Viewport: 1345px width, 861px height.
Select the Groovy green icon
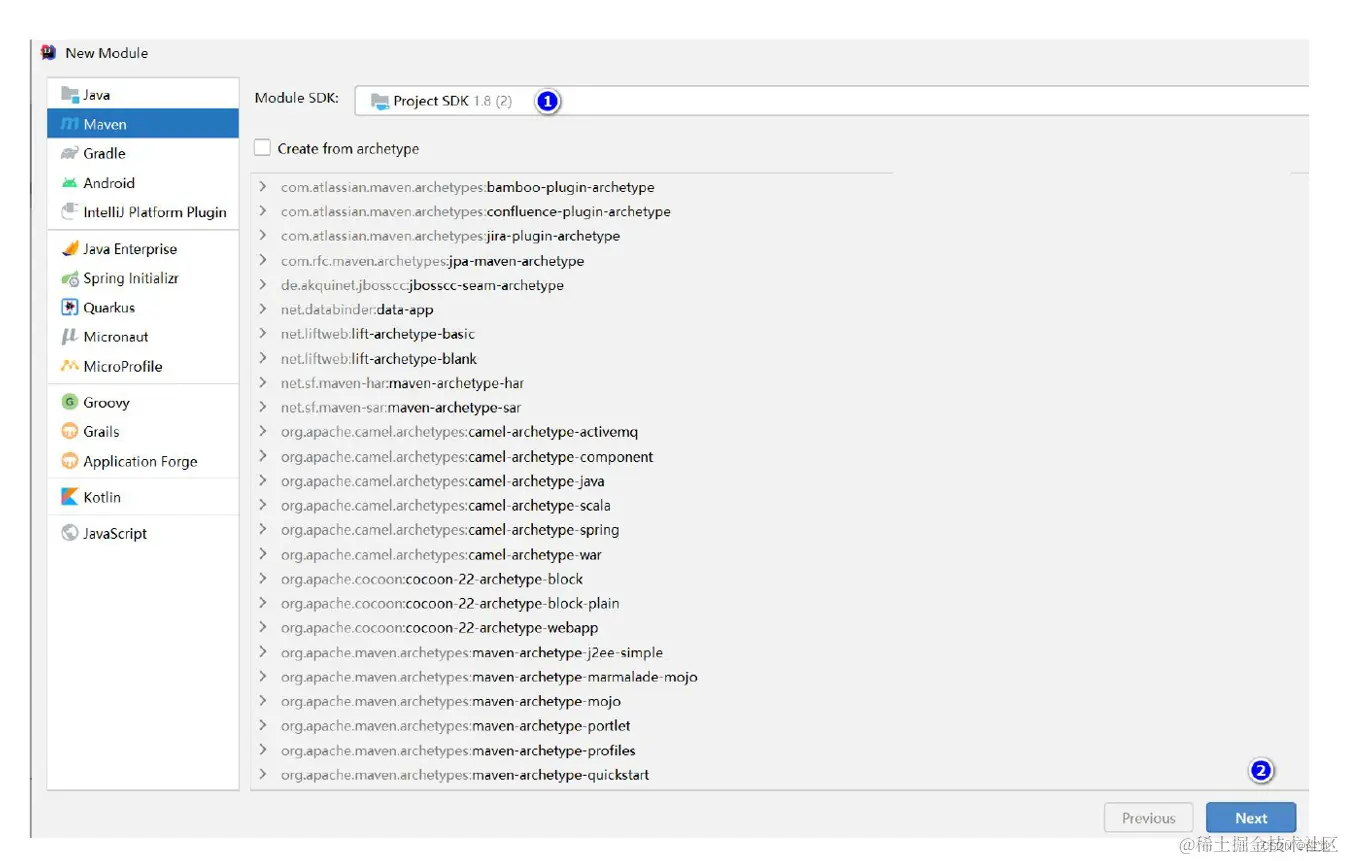click(x=70, y=402)
